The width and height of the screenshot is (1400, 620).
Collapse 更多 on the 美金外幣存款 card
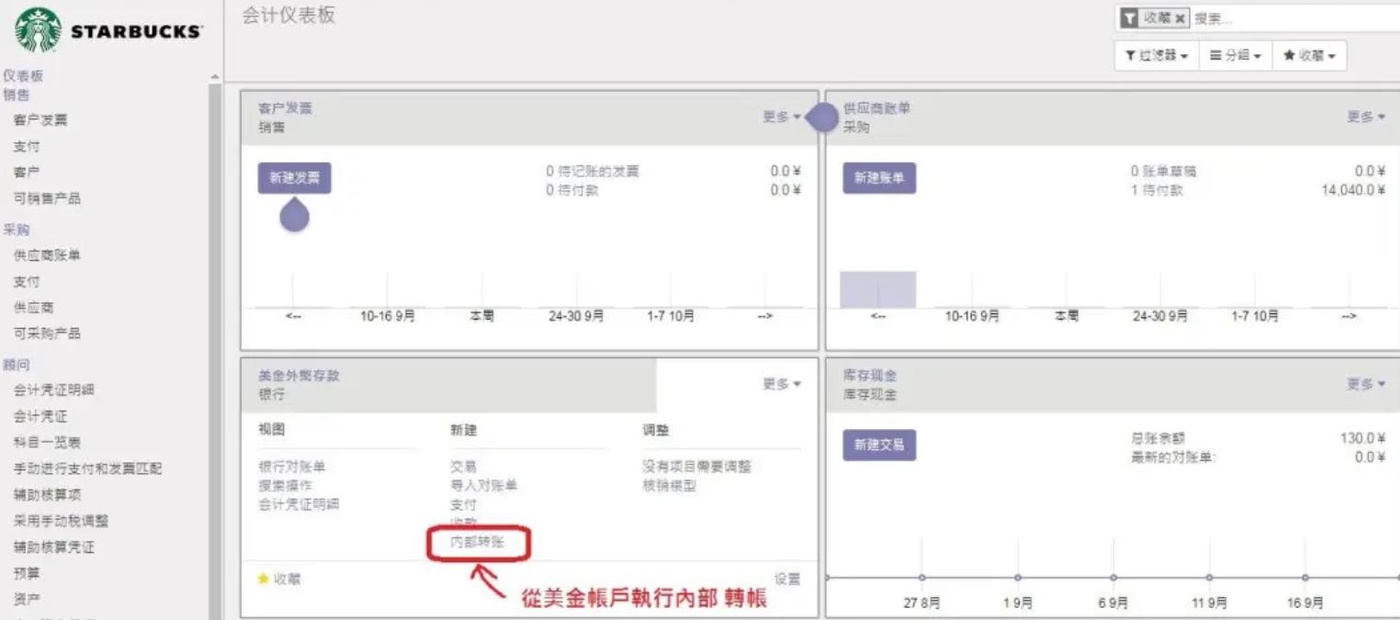tap(781, 384)
